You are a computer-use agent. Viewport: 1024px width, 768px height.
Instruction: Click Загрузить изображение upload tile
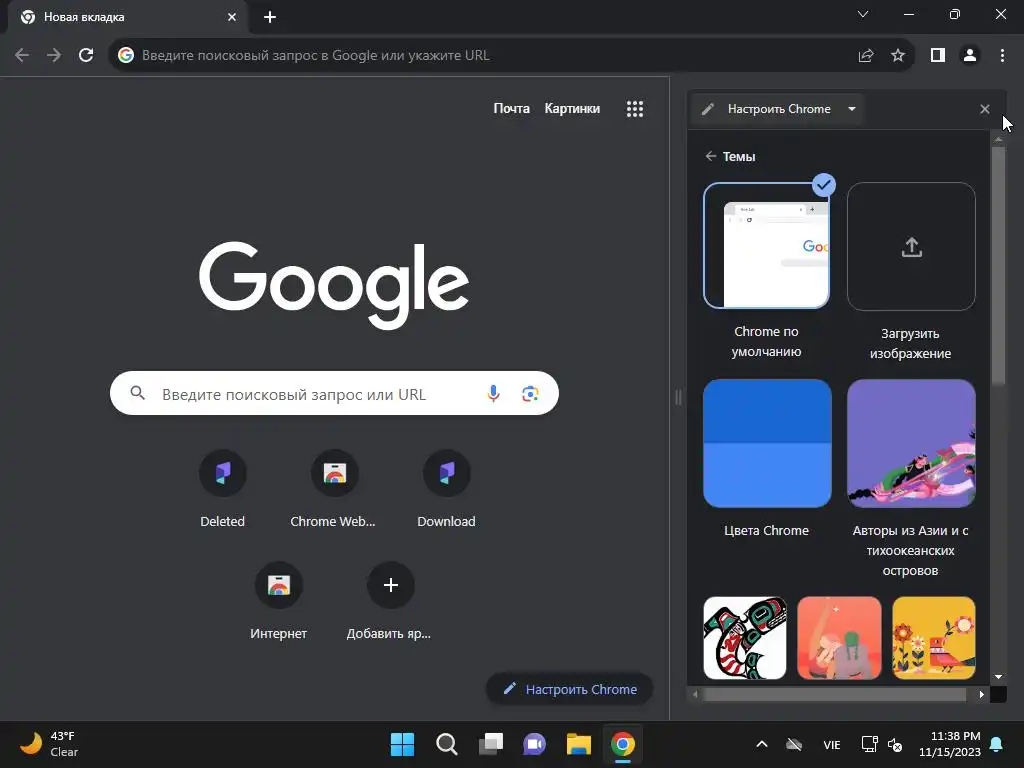coord(911,246)
